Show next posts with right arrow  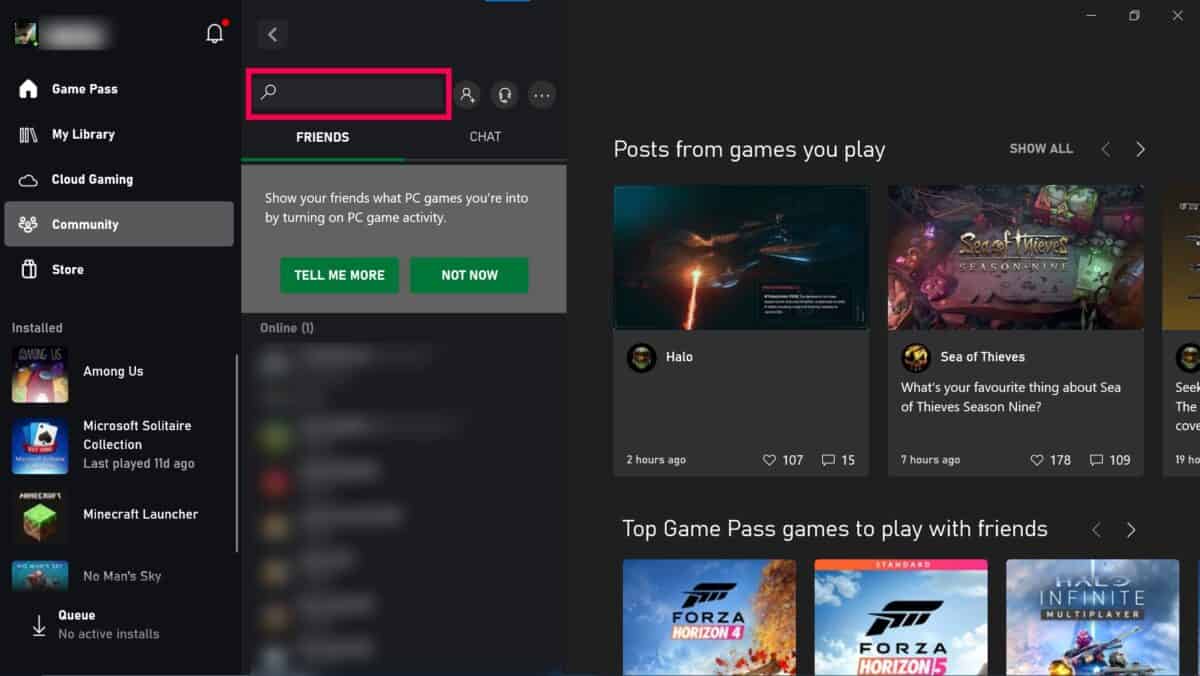pyautogui.click(x=1140, y=149)
